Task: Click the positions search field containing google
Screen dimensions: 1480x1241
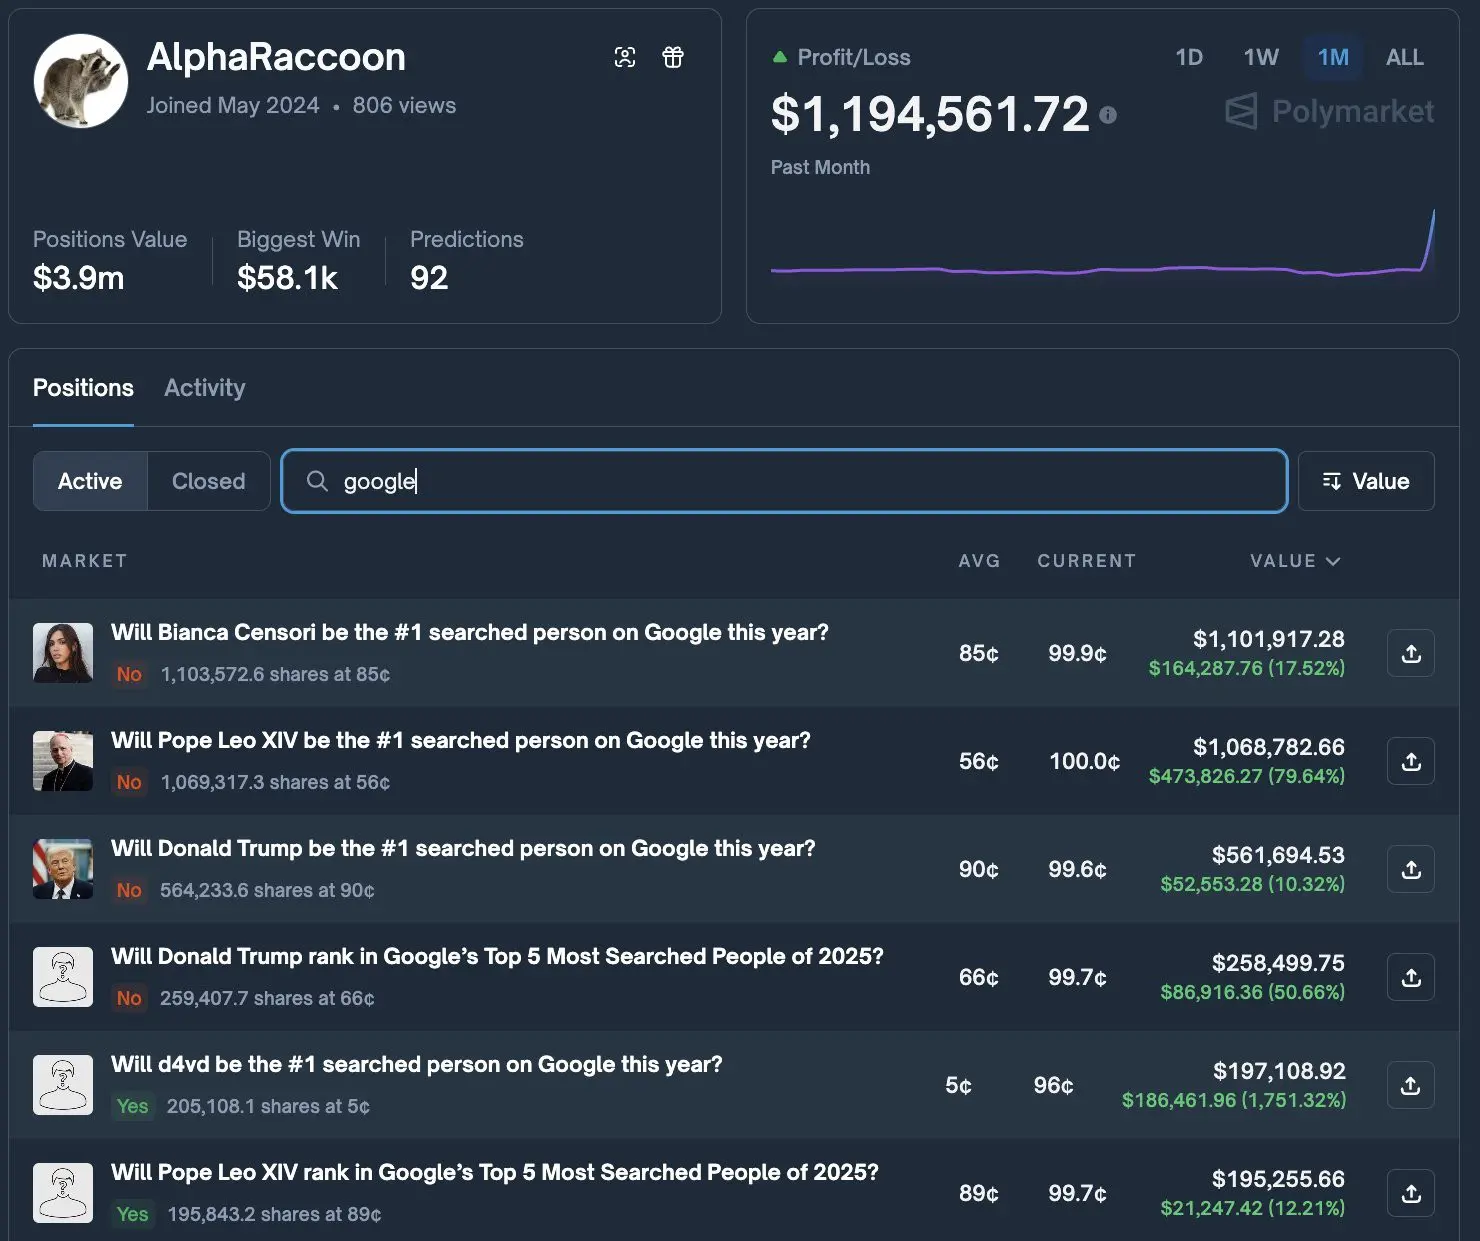Action: click(784, 481)
